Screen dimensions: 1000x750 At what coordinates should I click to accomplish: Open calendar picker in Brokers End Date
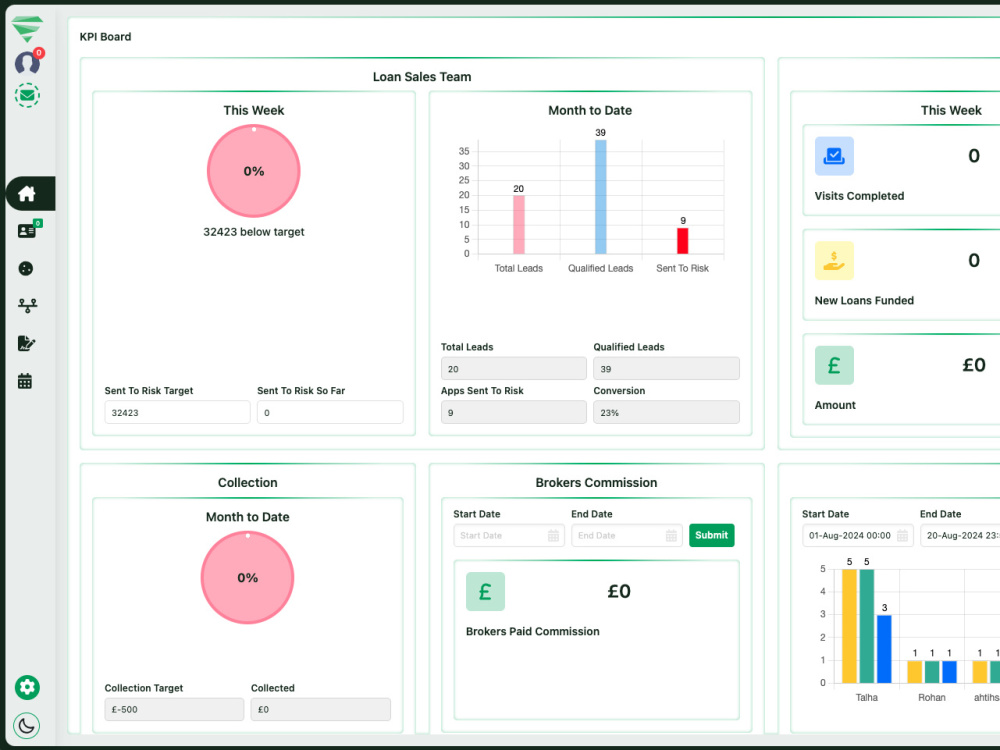(x=671, y=536)
